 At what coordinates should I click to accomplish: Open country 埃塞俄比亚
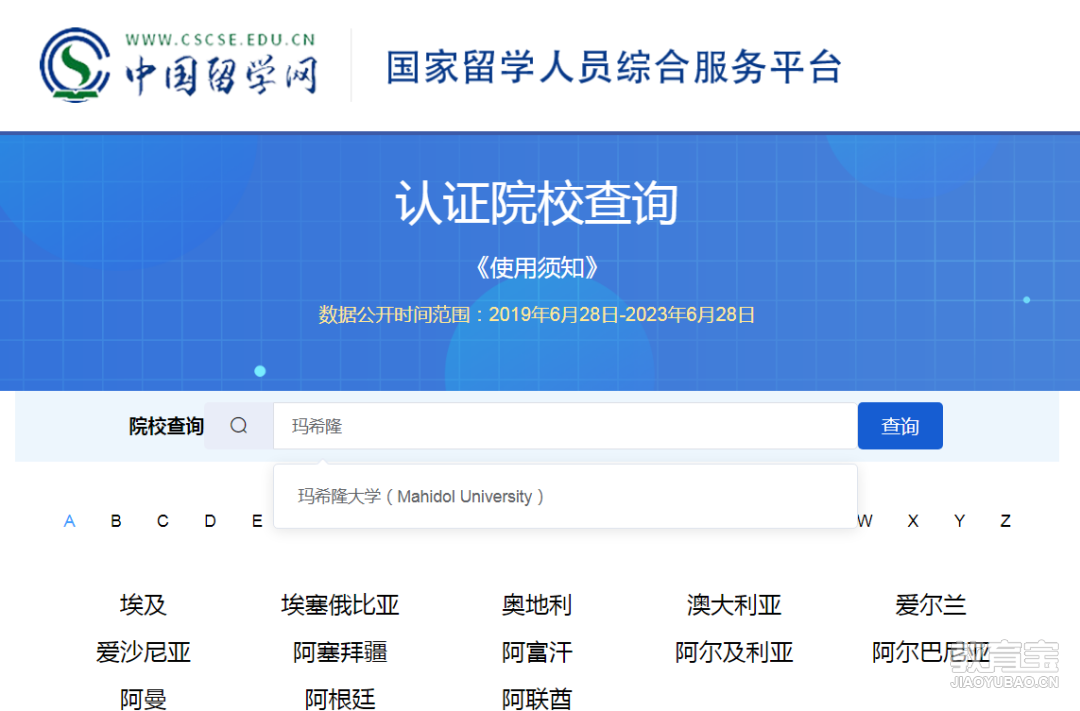340,605
